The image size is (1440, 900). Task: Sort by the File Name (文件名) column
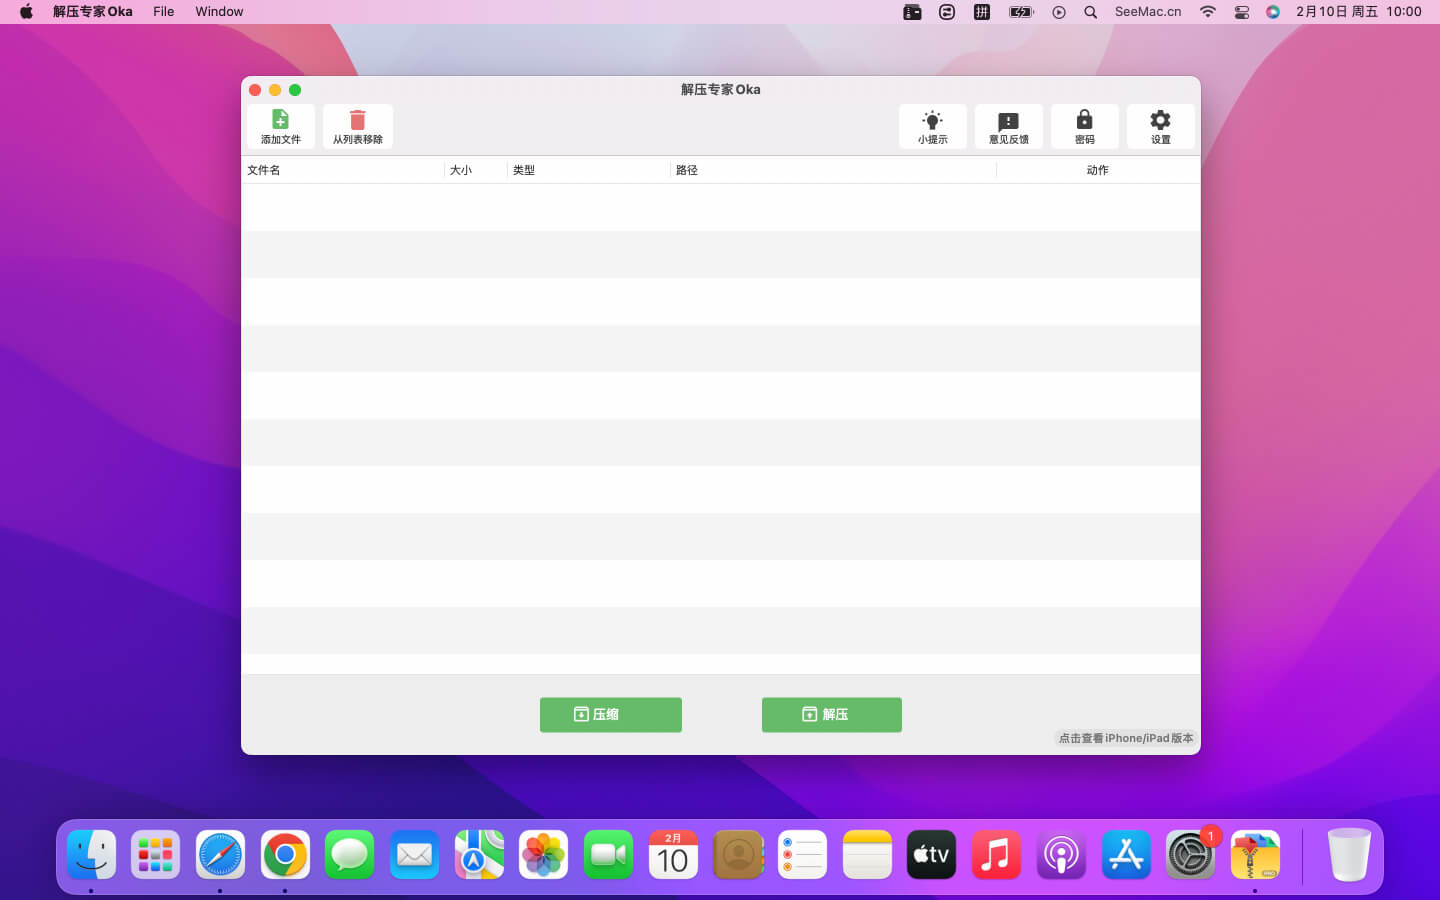point(264,170)
